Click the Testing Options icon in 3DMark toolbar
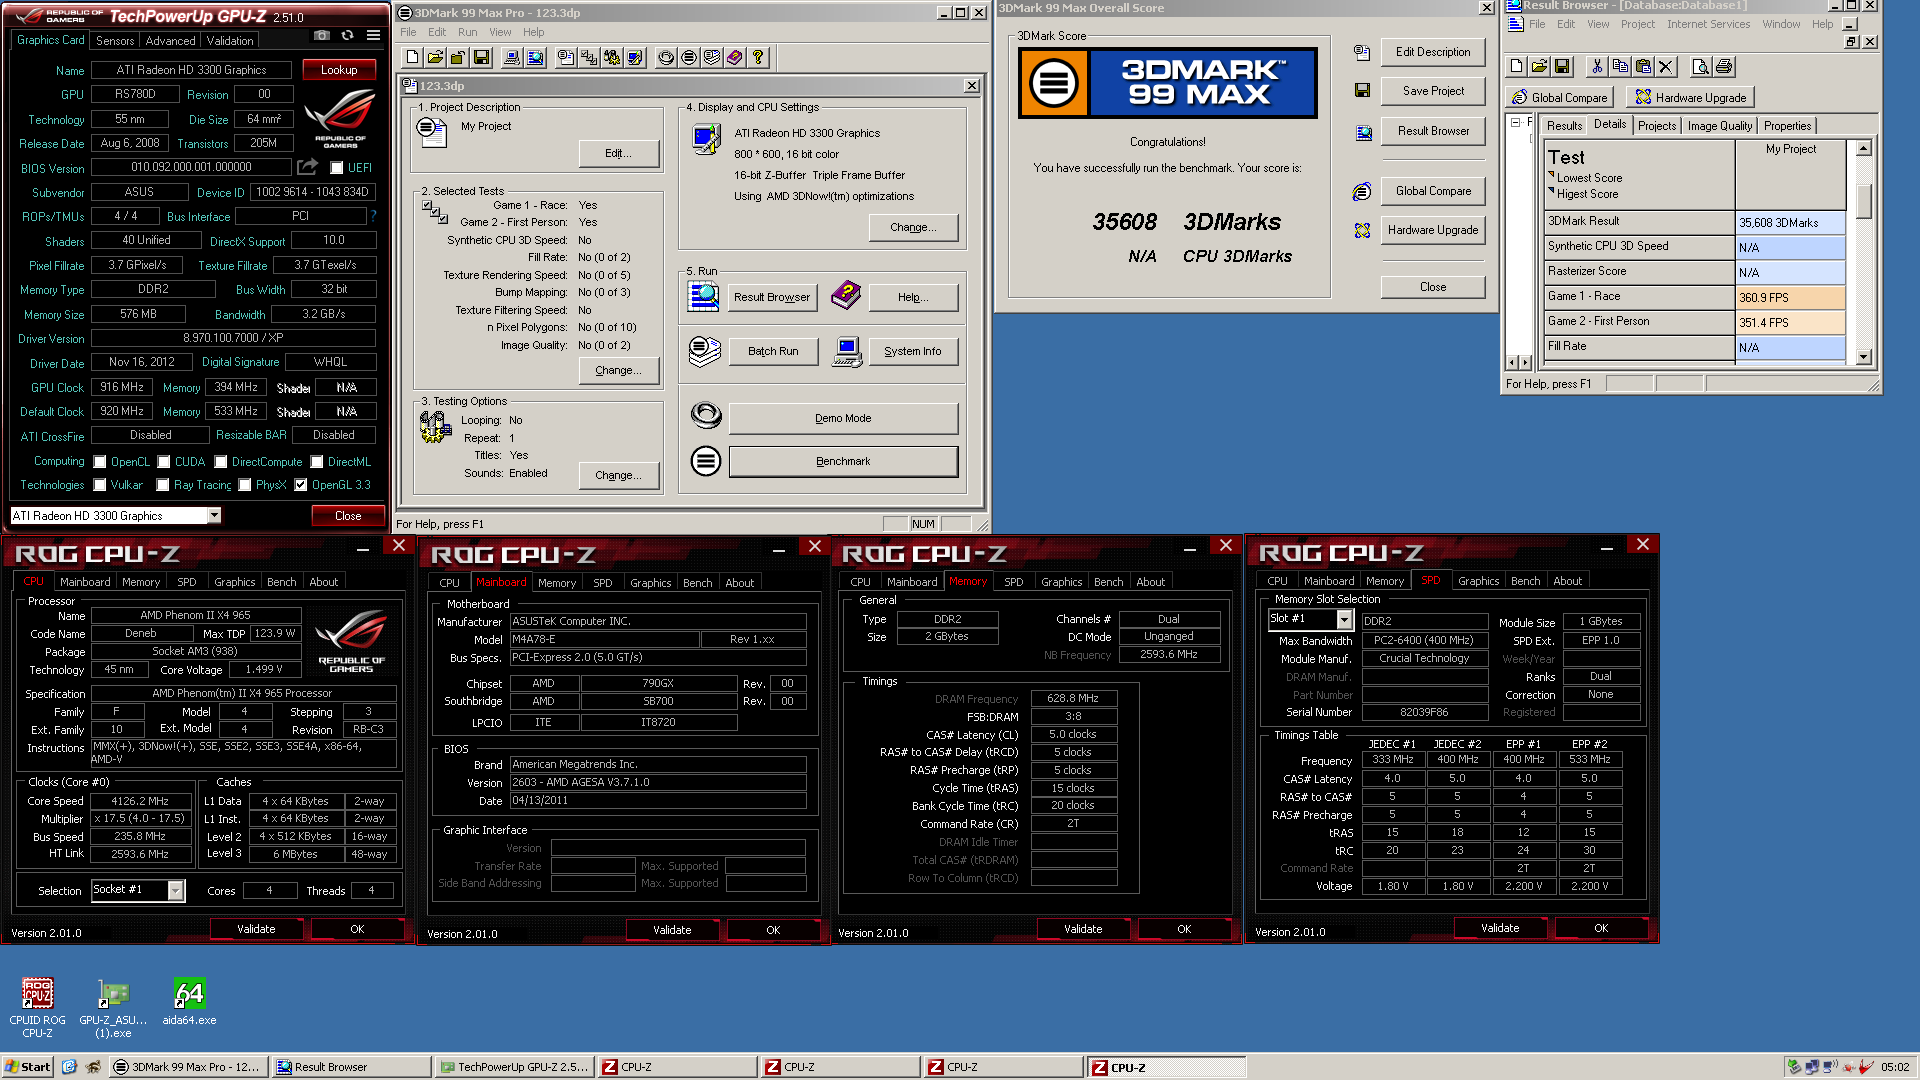The width and height of the screenshot is (1920, 1080). [x=612, y=58]
